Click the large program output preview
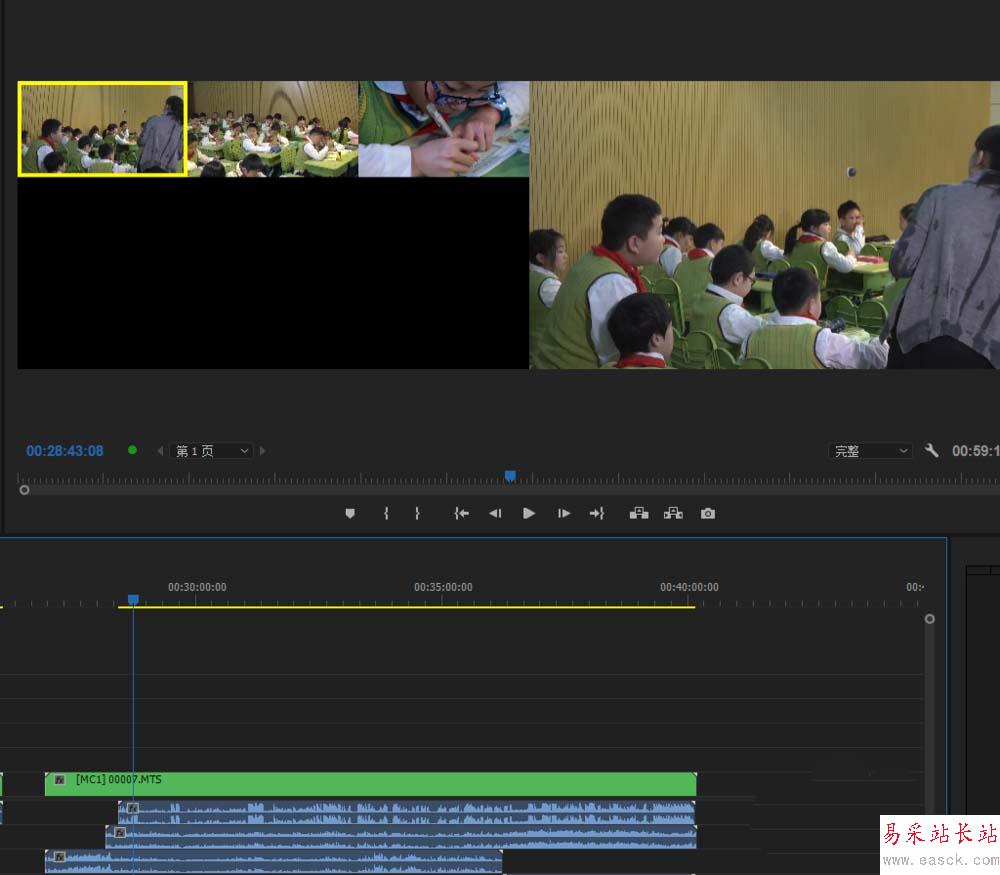This screenshot has height=875, width=1000. coord(765,224)
